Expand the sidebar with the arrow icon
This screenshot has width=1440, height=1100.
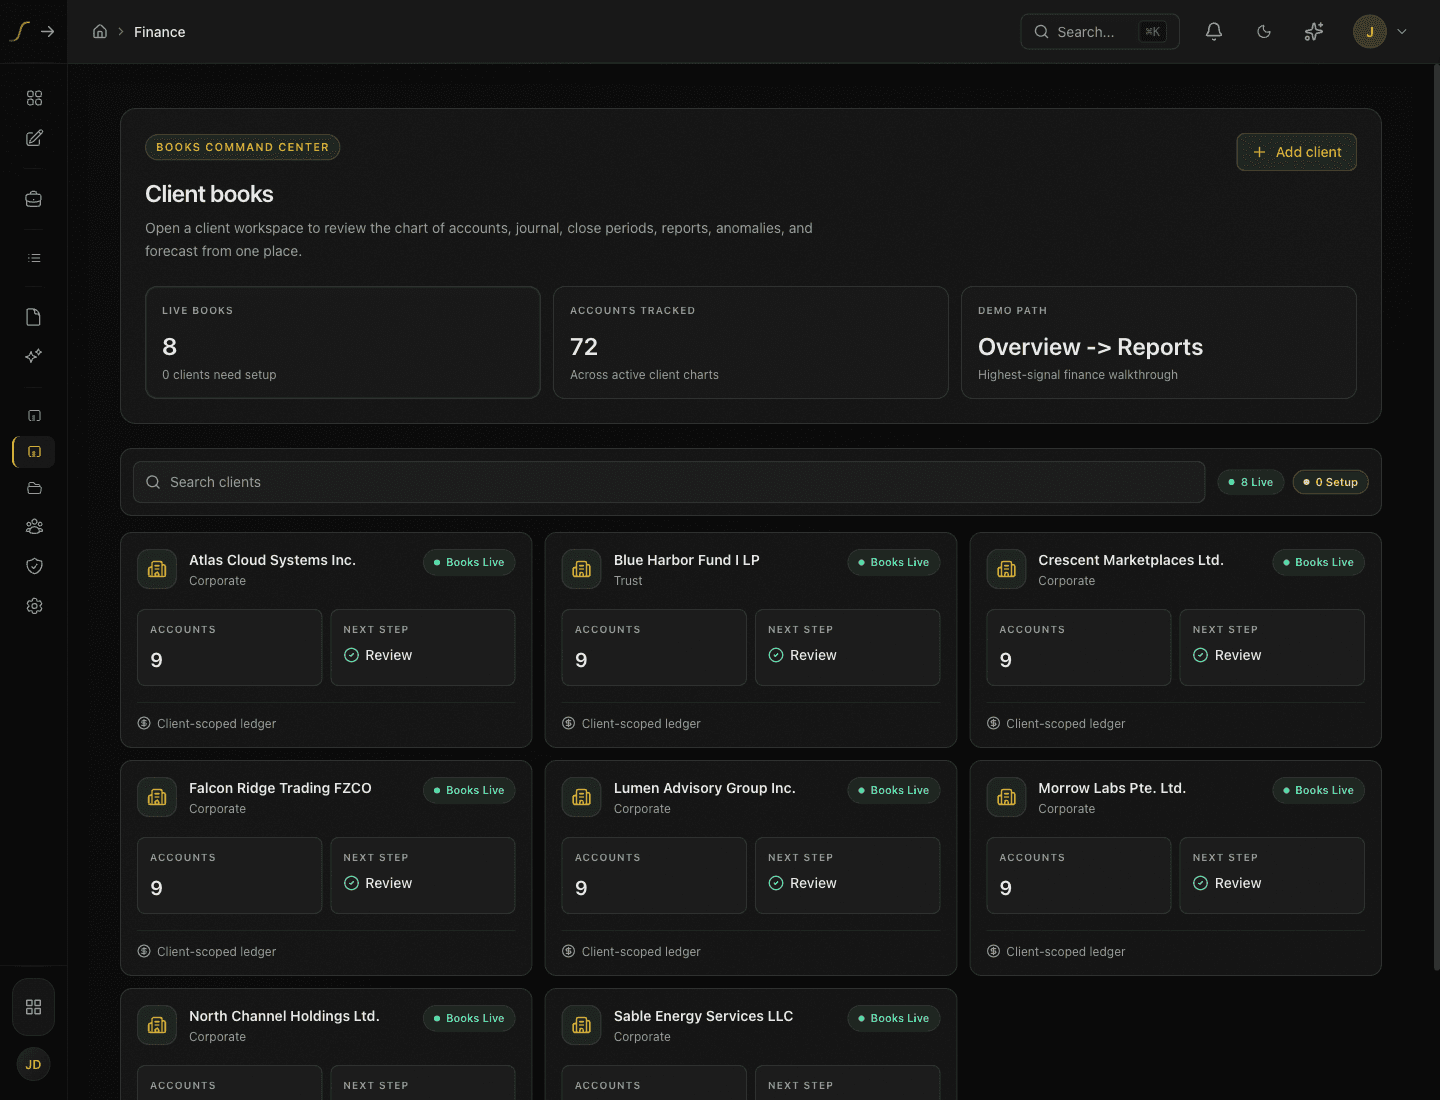[47, 31]
